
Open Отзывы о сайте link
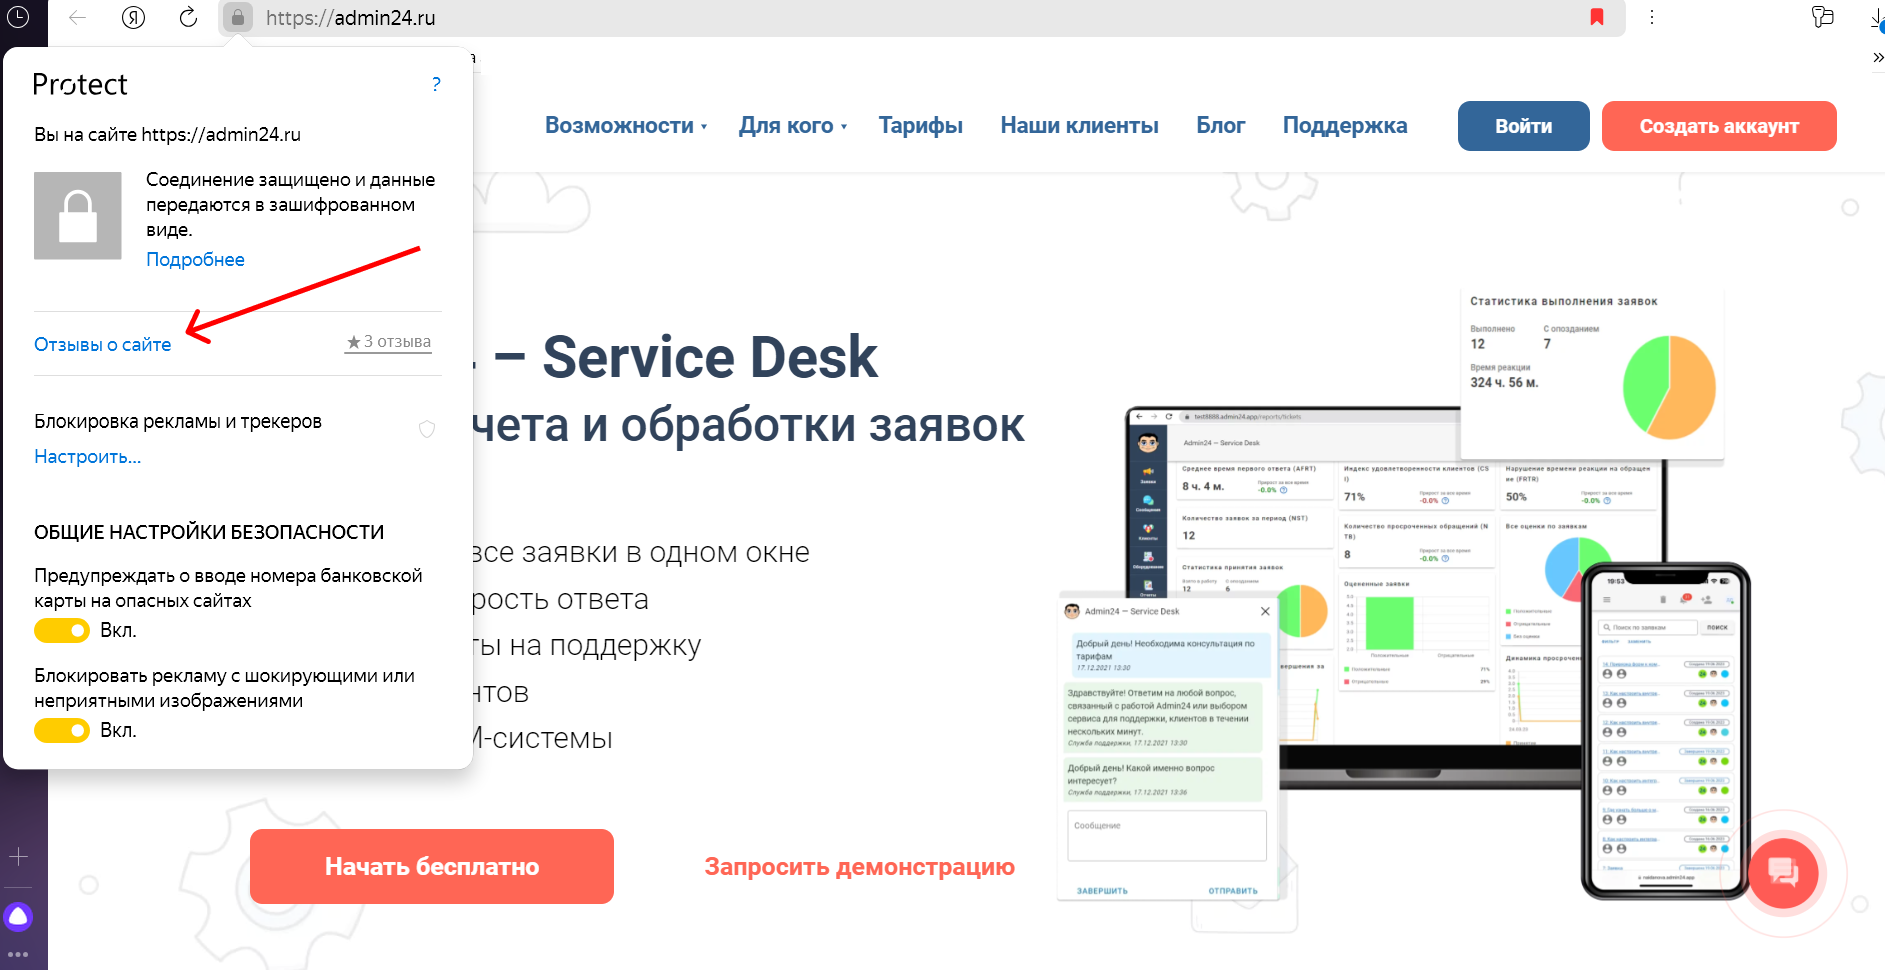click(x=103, y=345)
